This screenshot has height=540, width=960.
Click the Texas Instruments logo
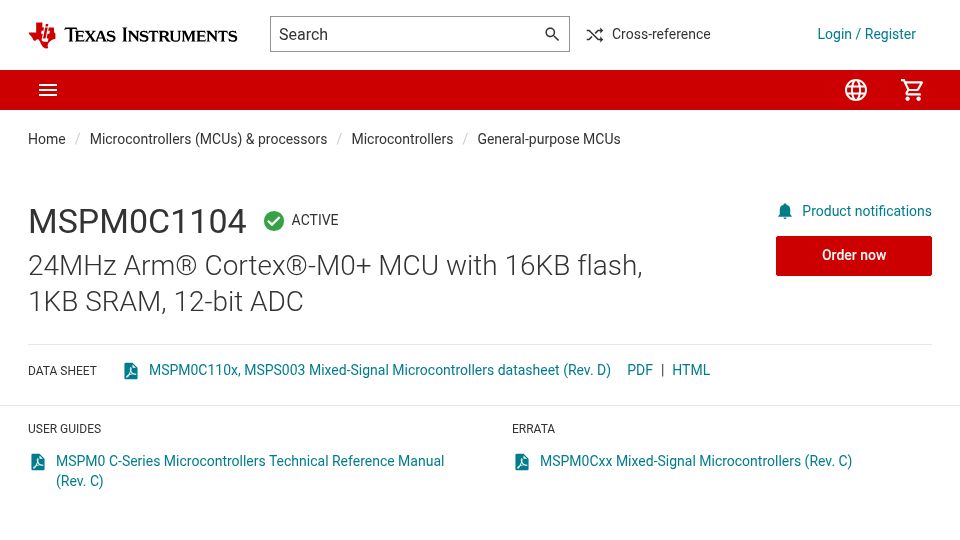click(133, 35)
